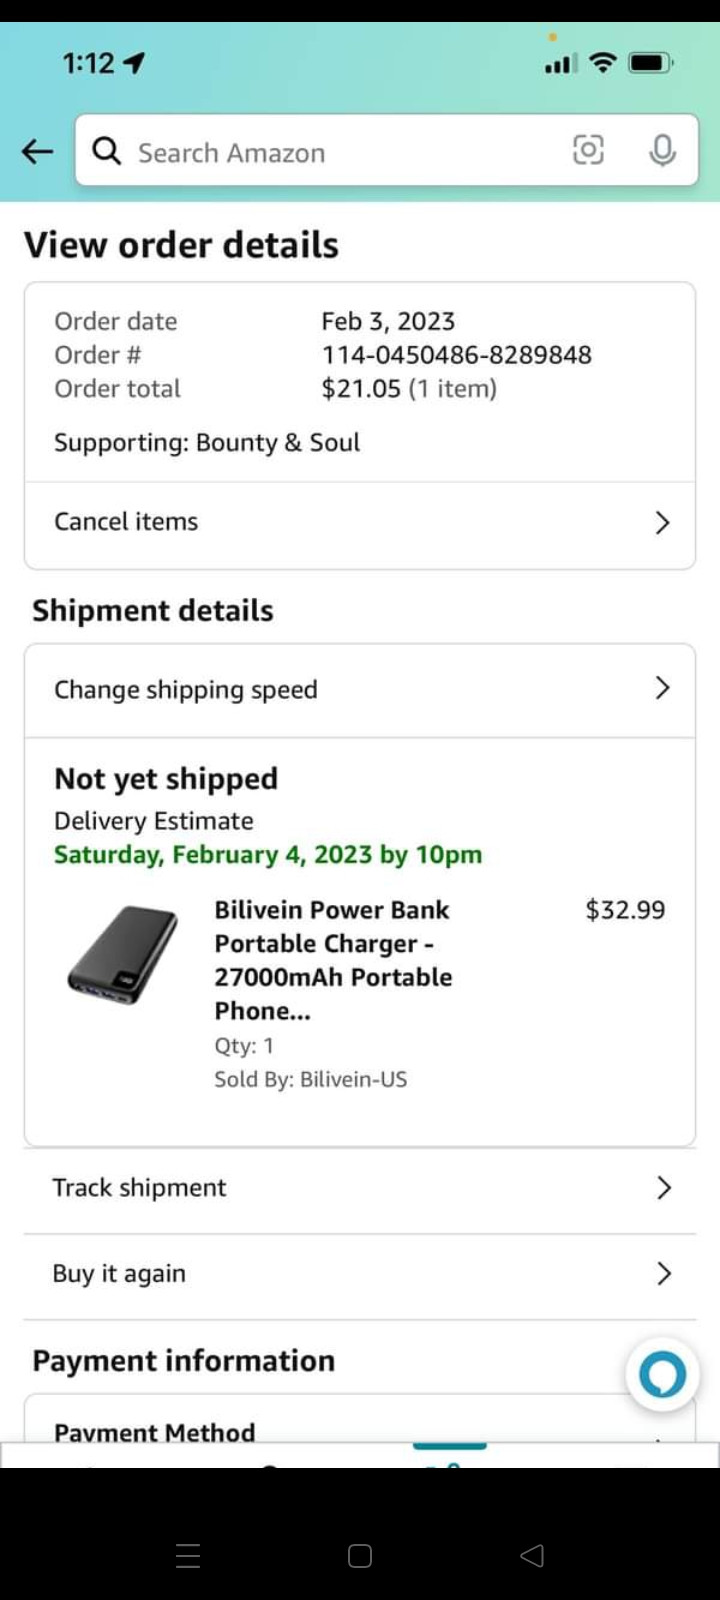The width and height of the screenshot is (720, 1600).
Task: Expand Change shipping speed chevron
Action: 662,688
